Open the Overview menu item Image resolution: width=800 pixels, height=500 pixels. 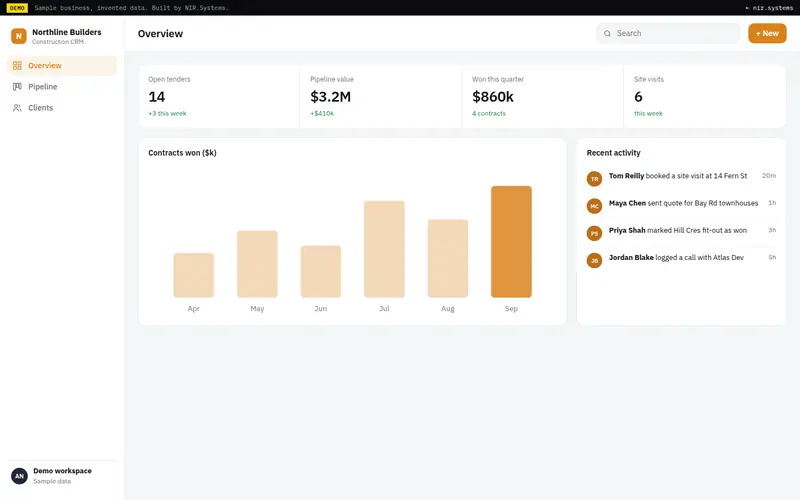click(x=62, y=65)
